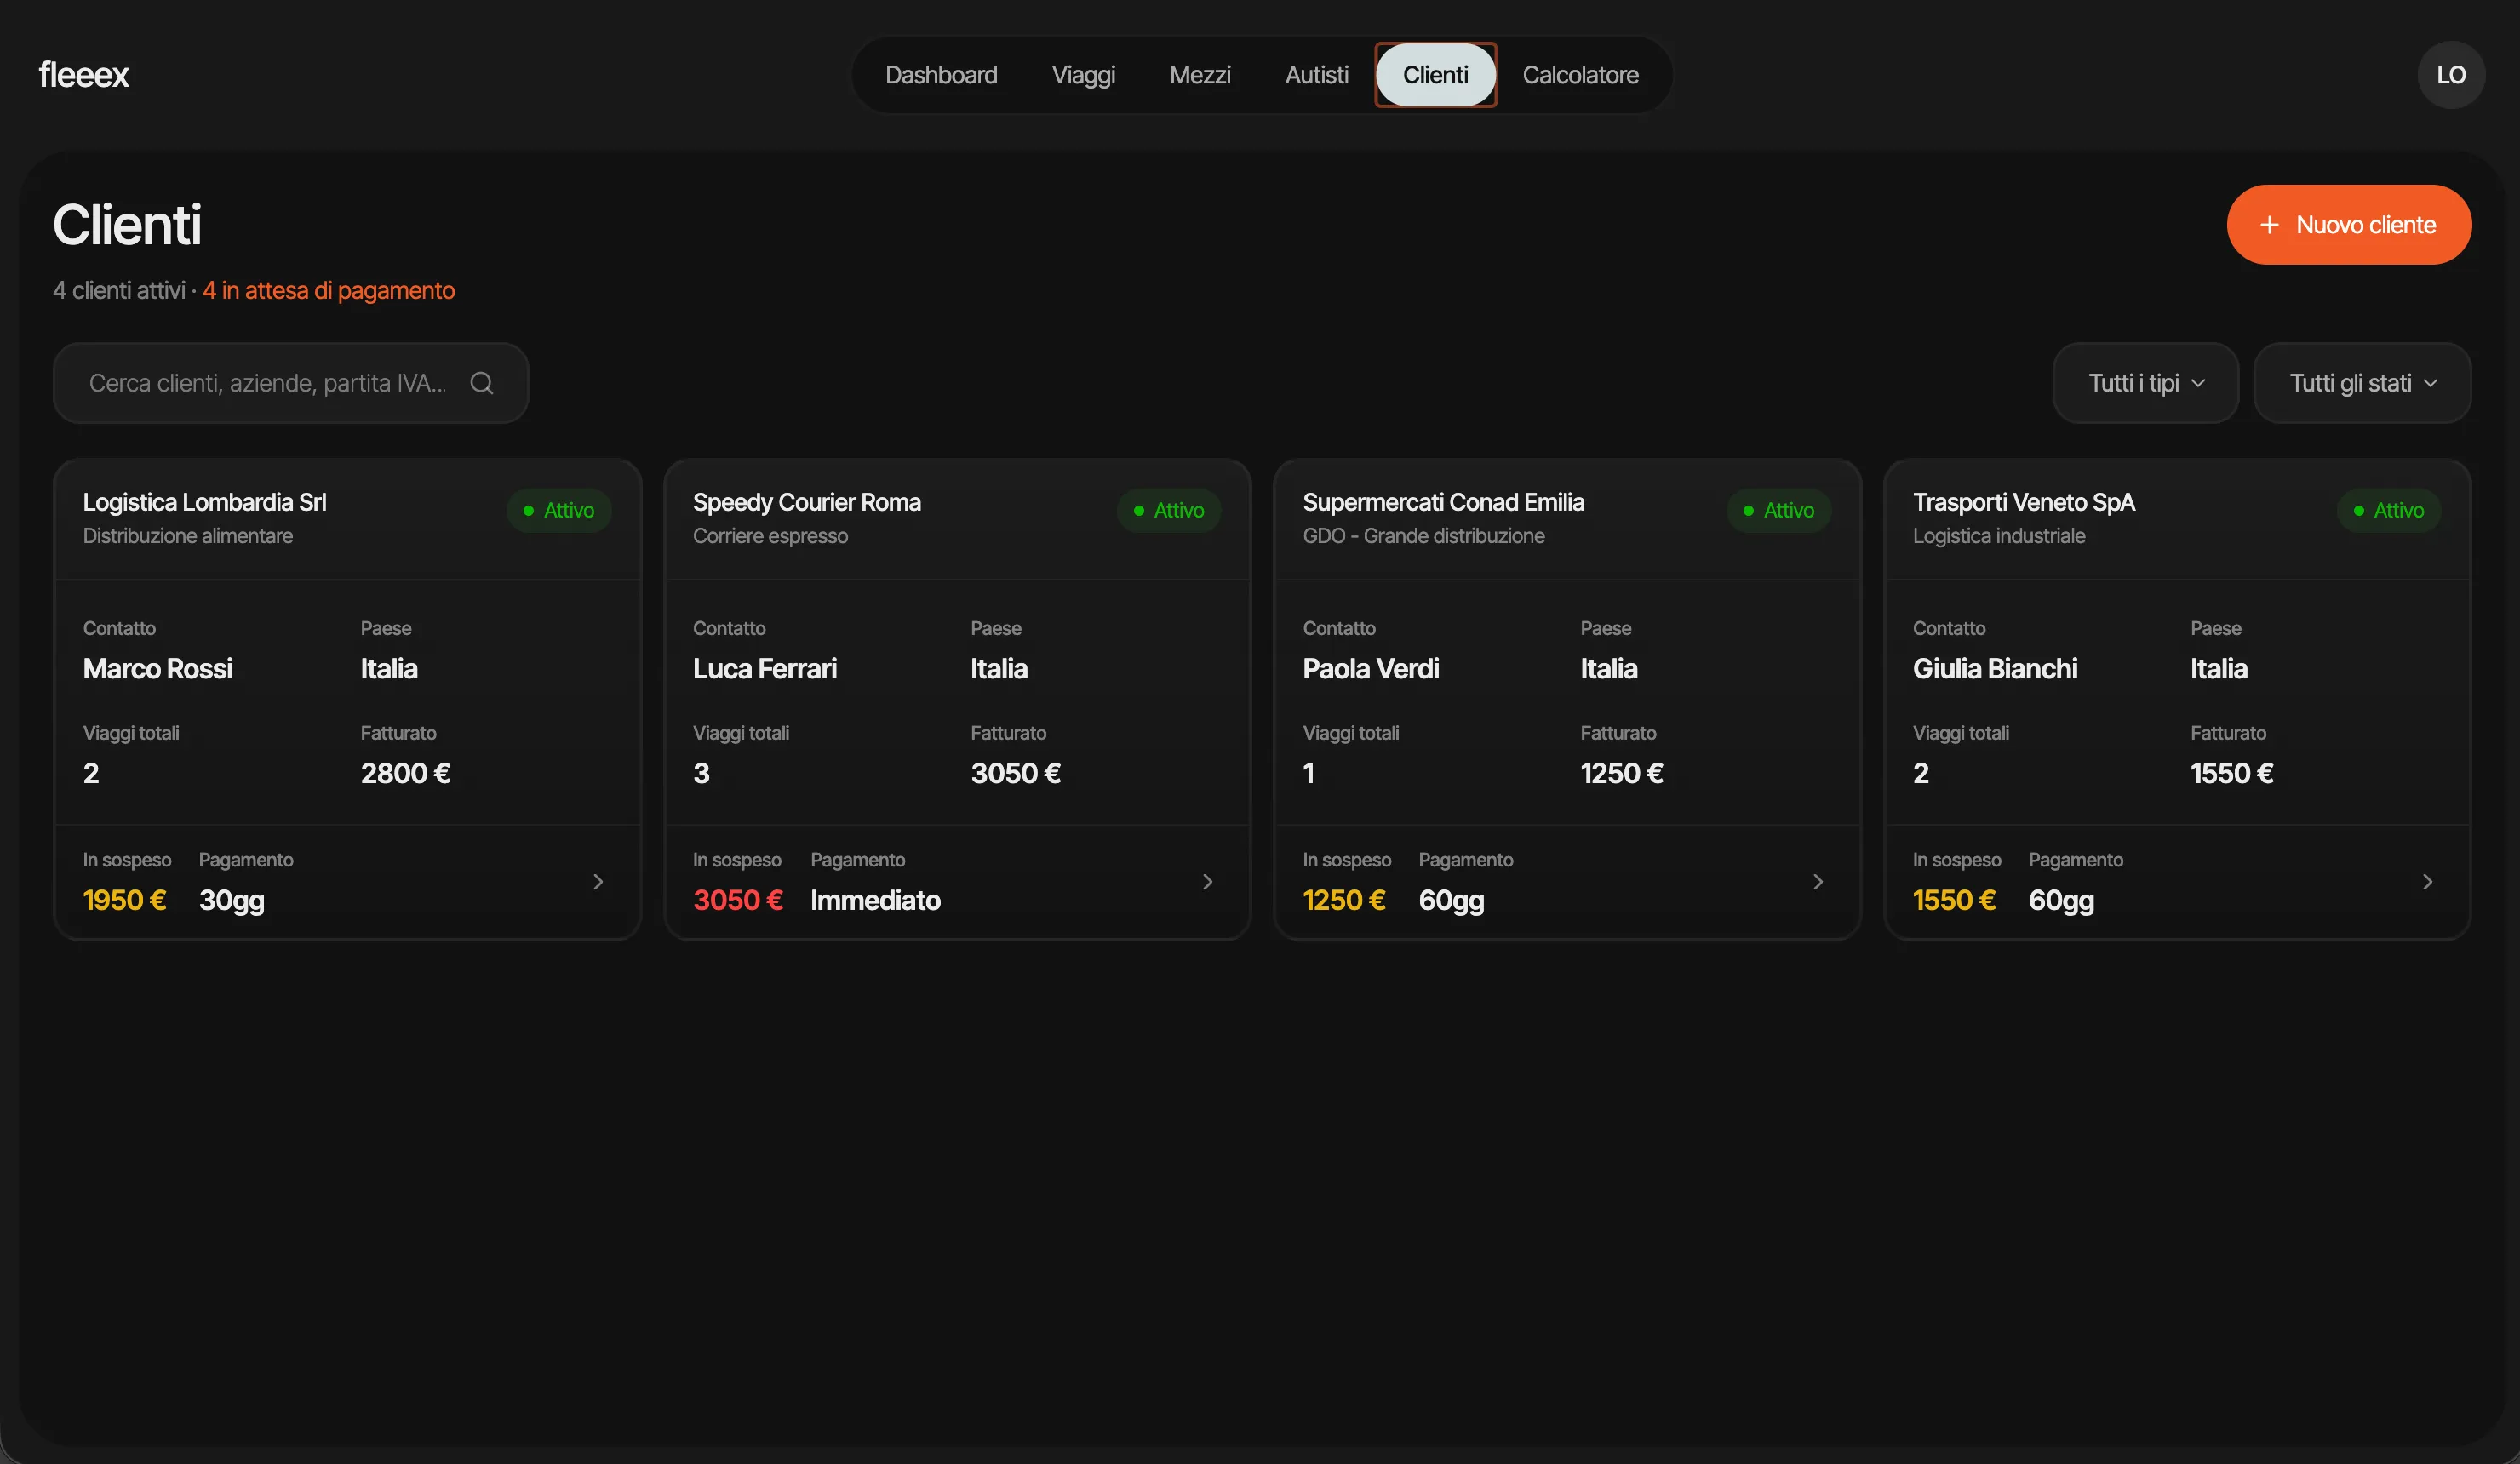Viewport: 2520px width, 1464px height.
Task: Open the Logistica Lombardia Srl card
Action: tap(347, 699)
